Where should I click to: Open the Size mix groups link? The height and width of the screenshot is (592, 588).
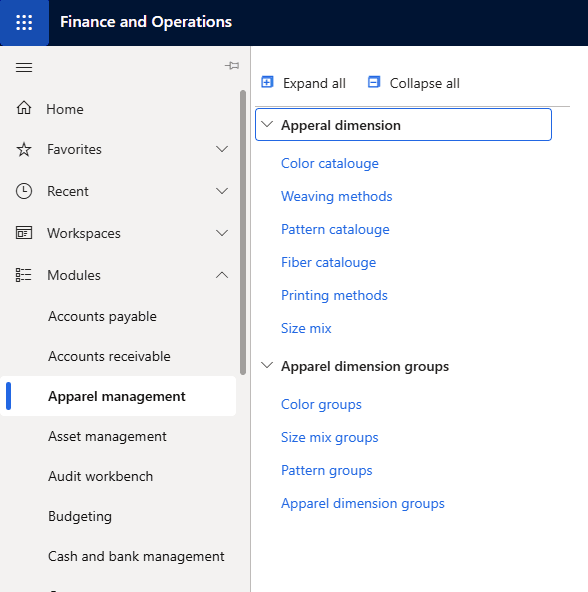330,437
